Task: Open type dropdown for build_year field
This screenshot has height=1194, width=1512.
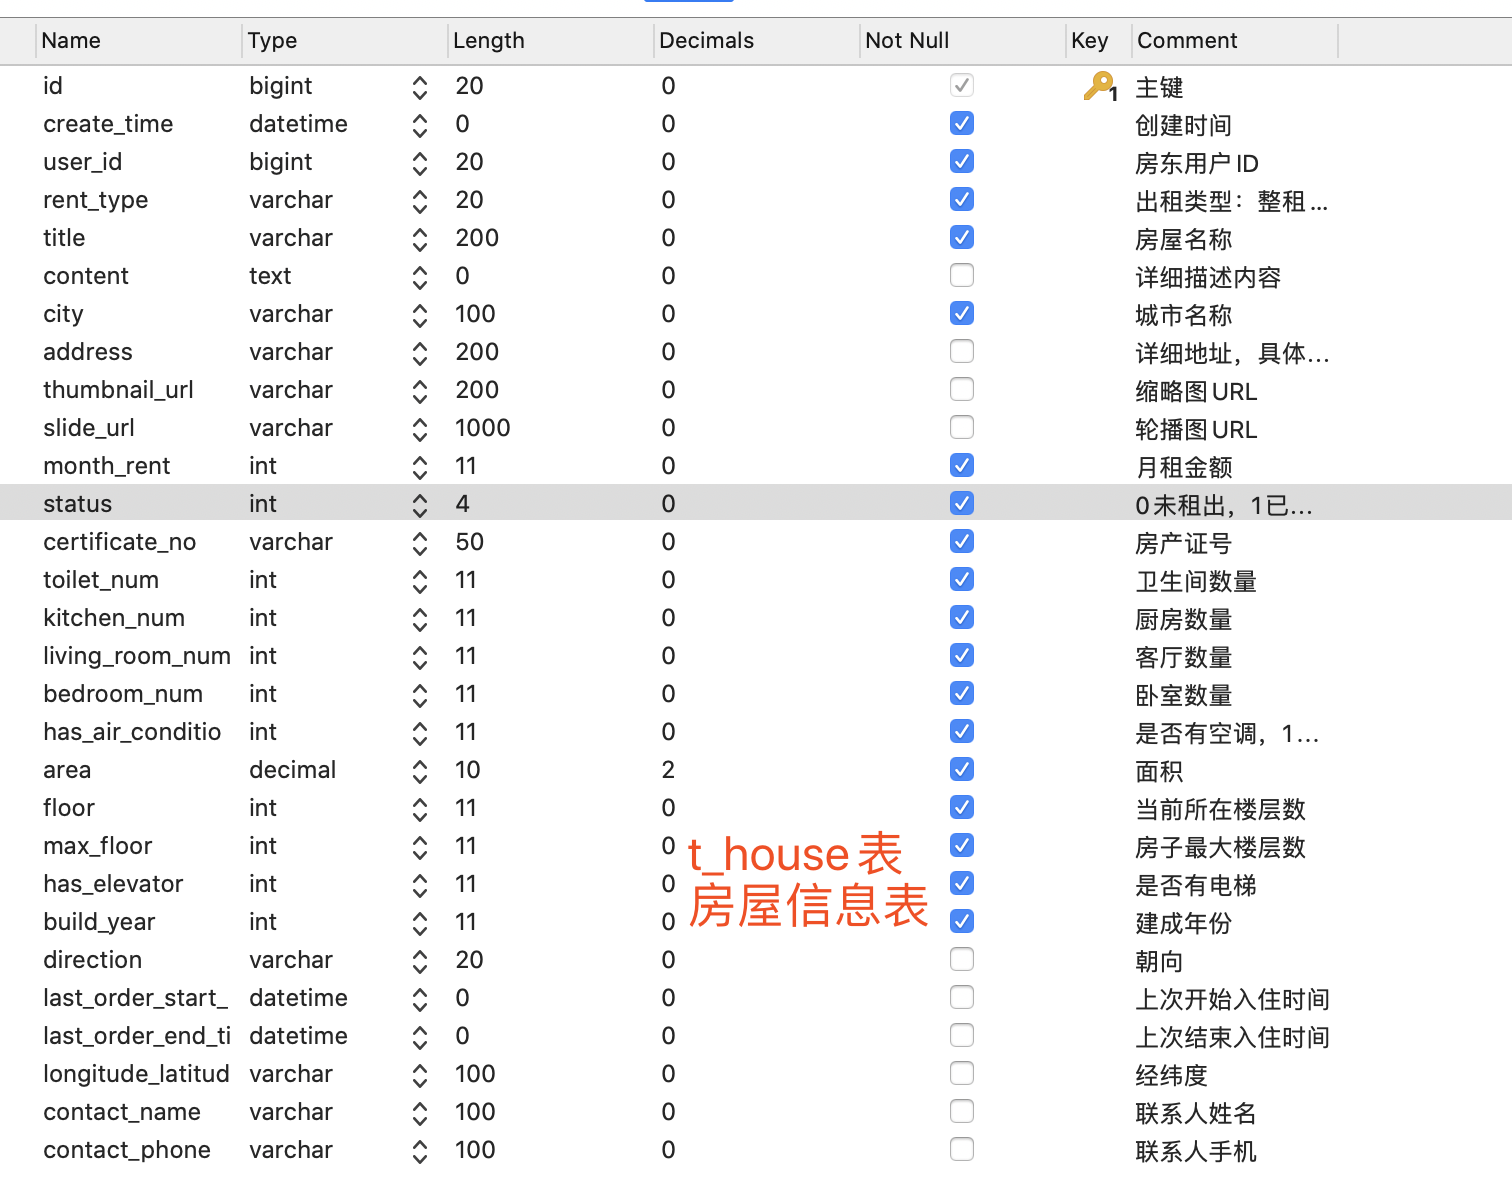Action: 420,924
